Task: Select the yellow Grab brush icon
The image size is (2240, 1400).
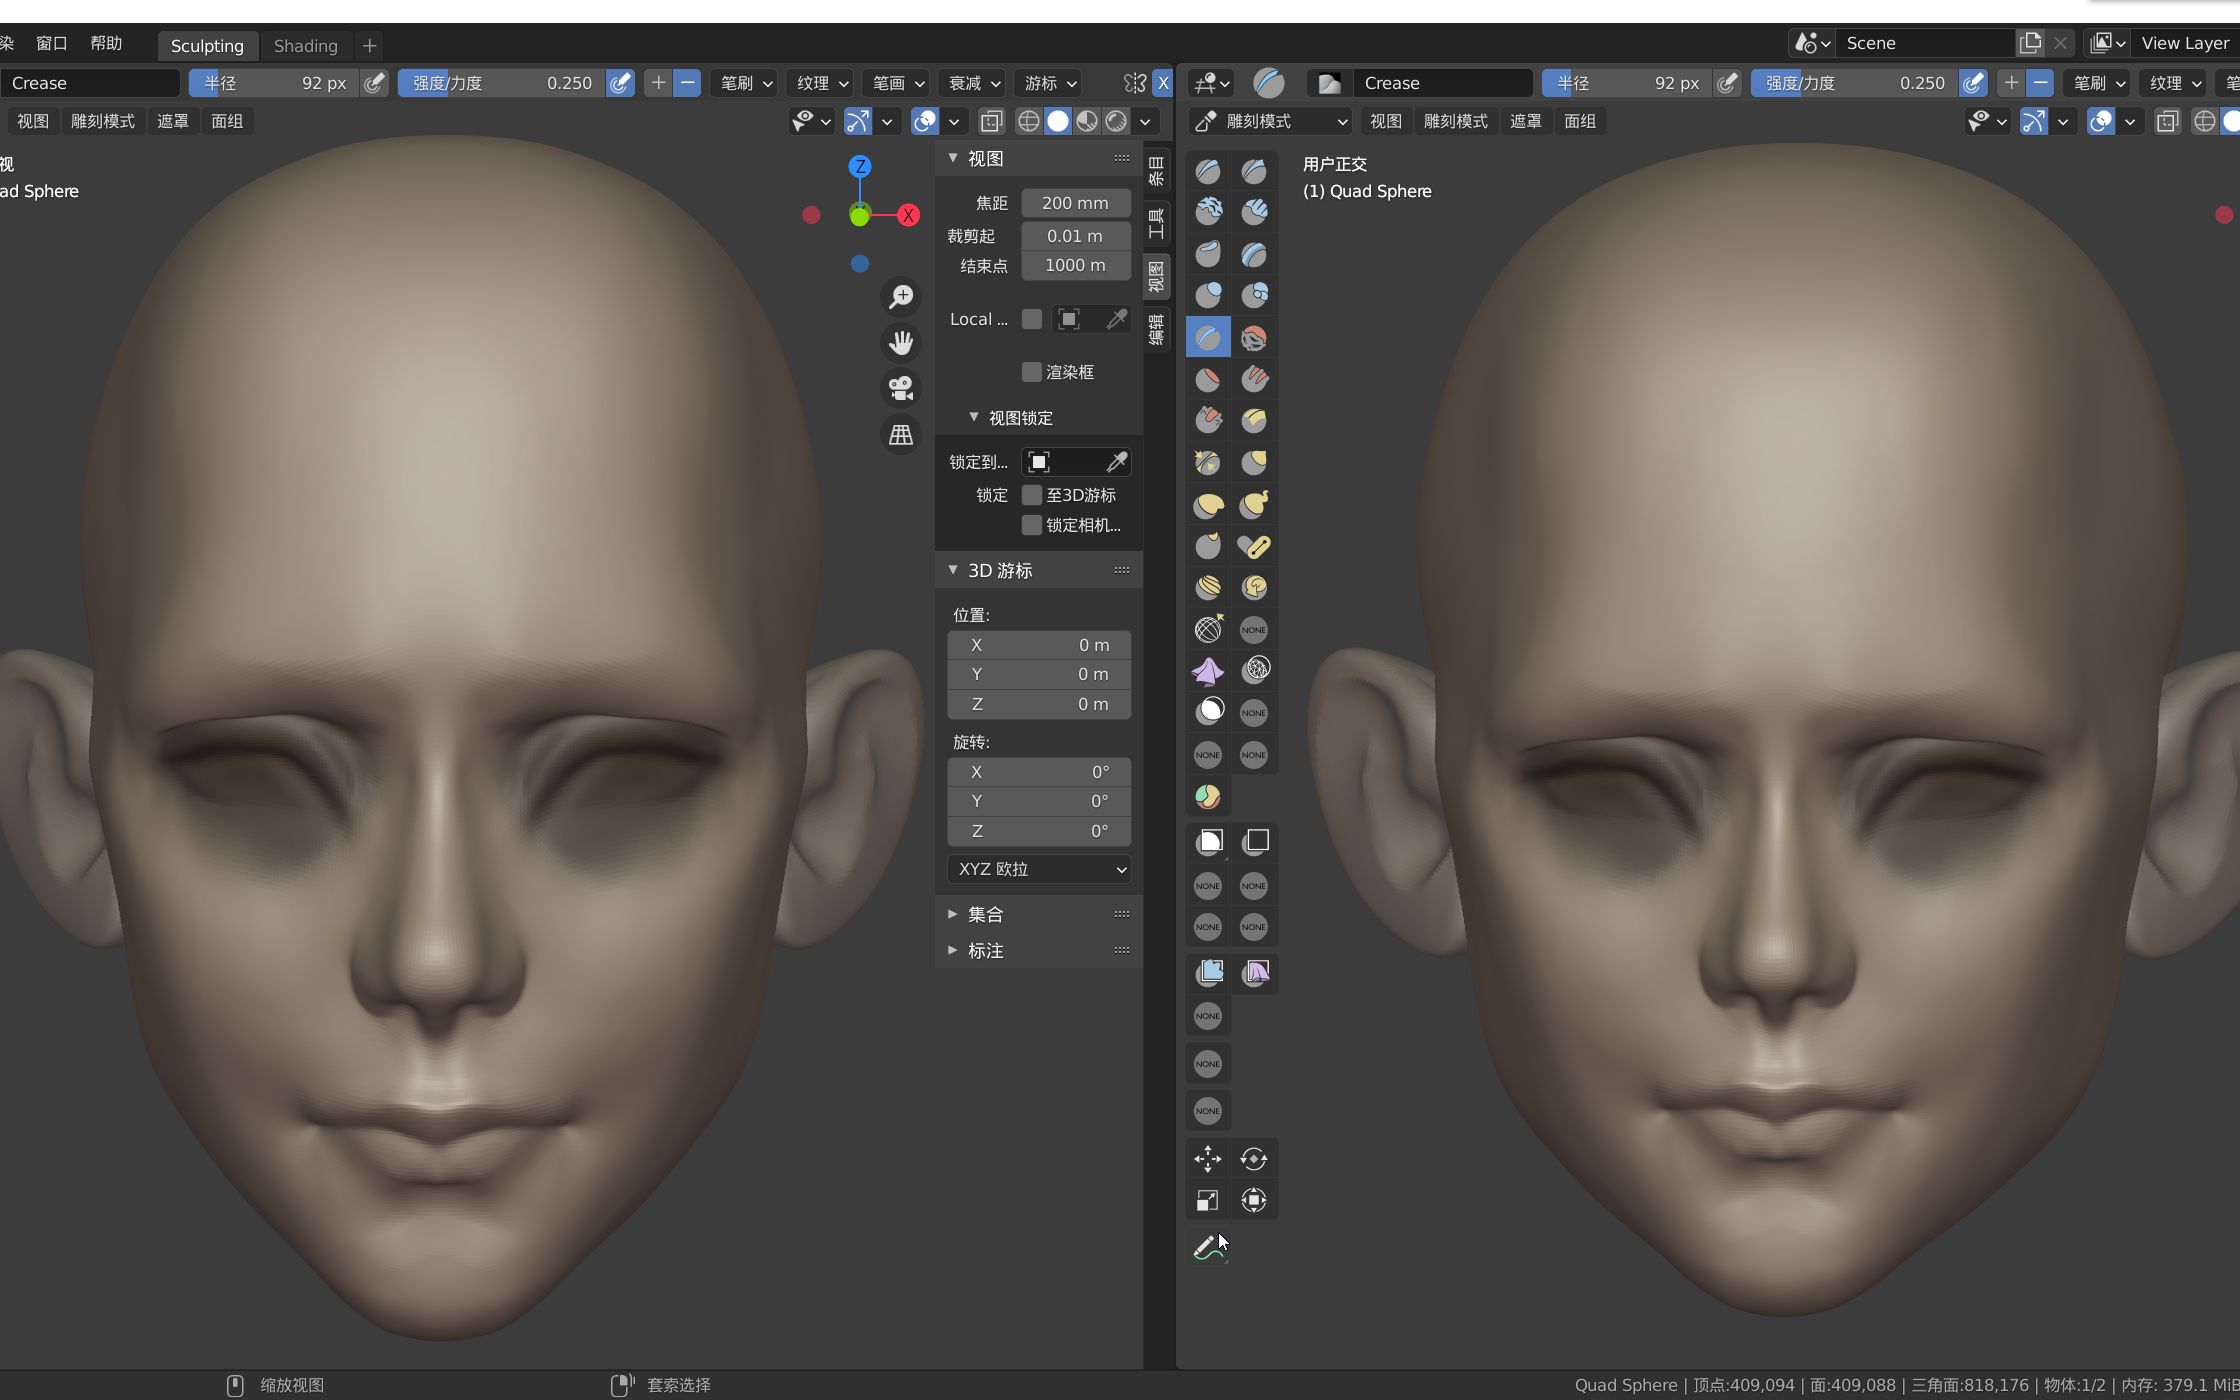Action: point(1207,505)
